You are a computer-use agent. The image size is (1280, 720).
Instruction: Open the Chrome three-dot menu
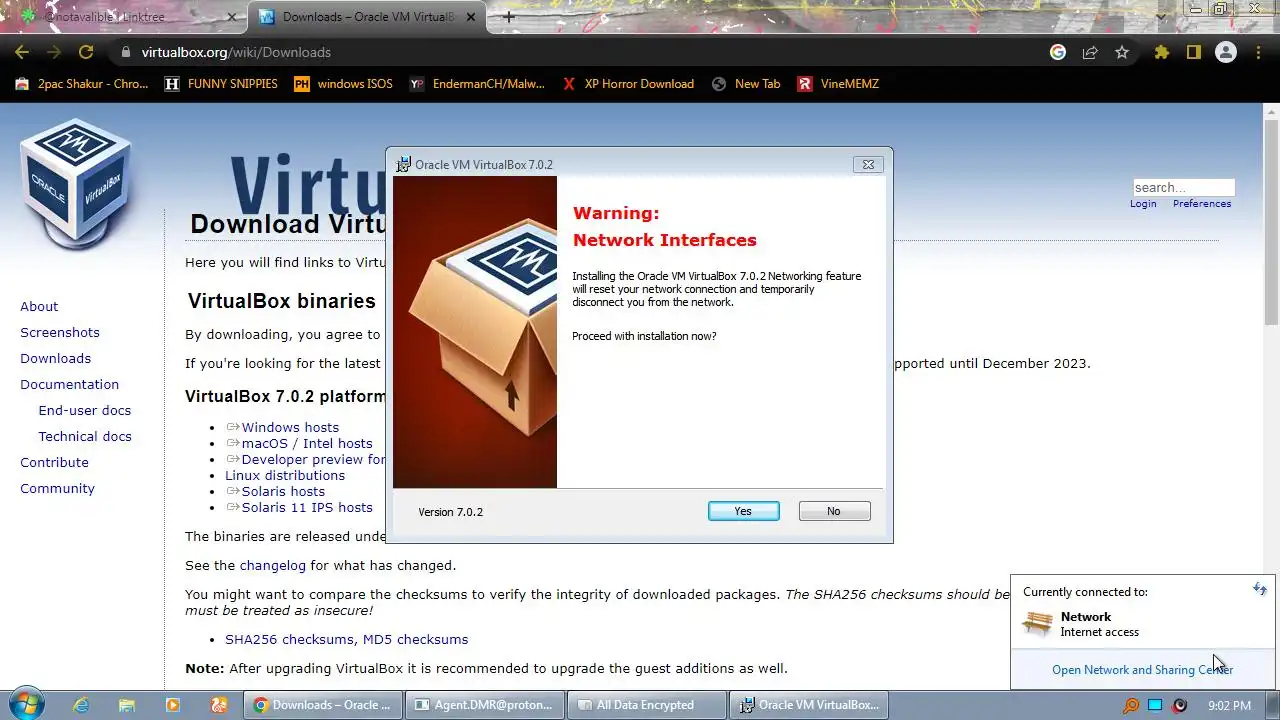pyautogui.click(x=1259, y=52)
